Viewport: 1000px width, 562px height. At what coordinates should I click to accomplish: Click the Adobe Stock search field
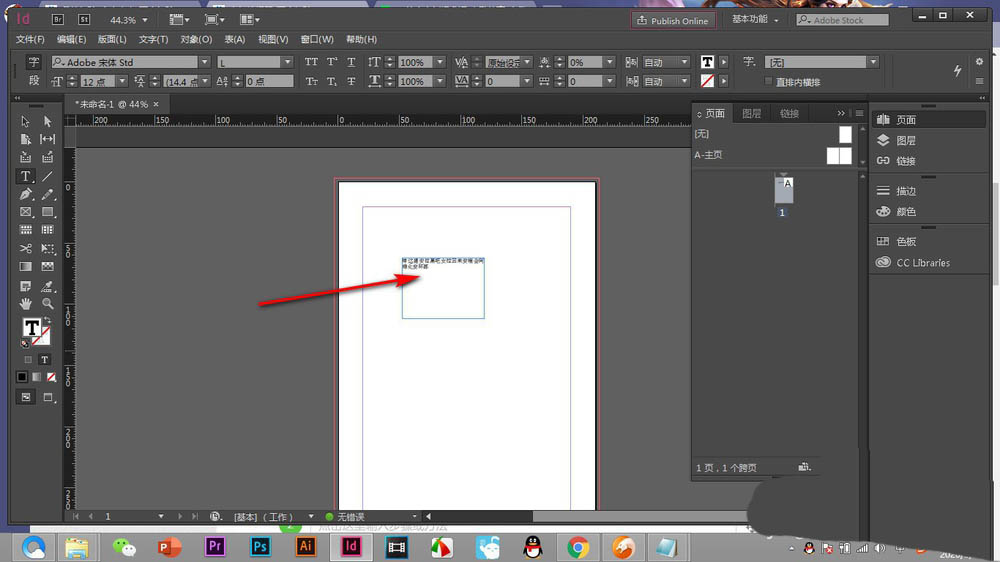[x=843, y=20]
